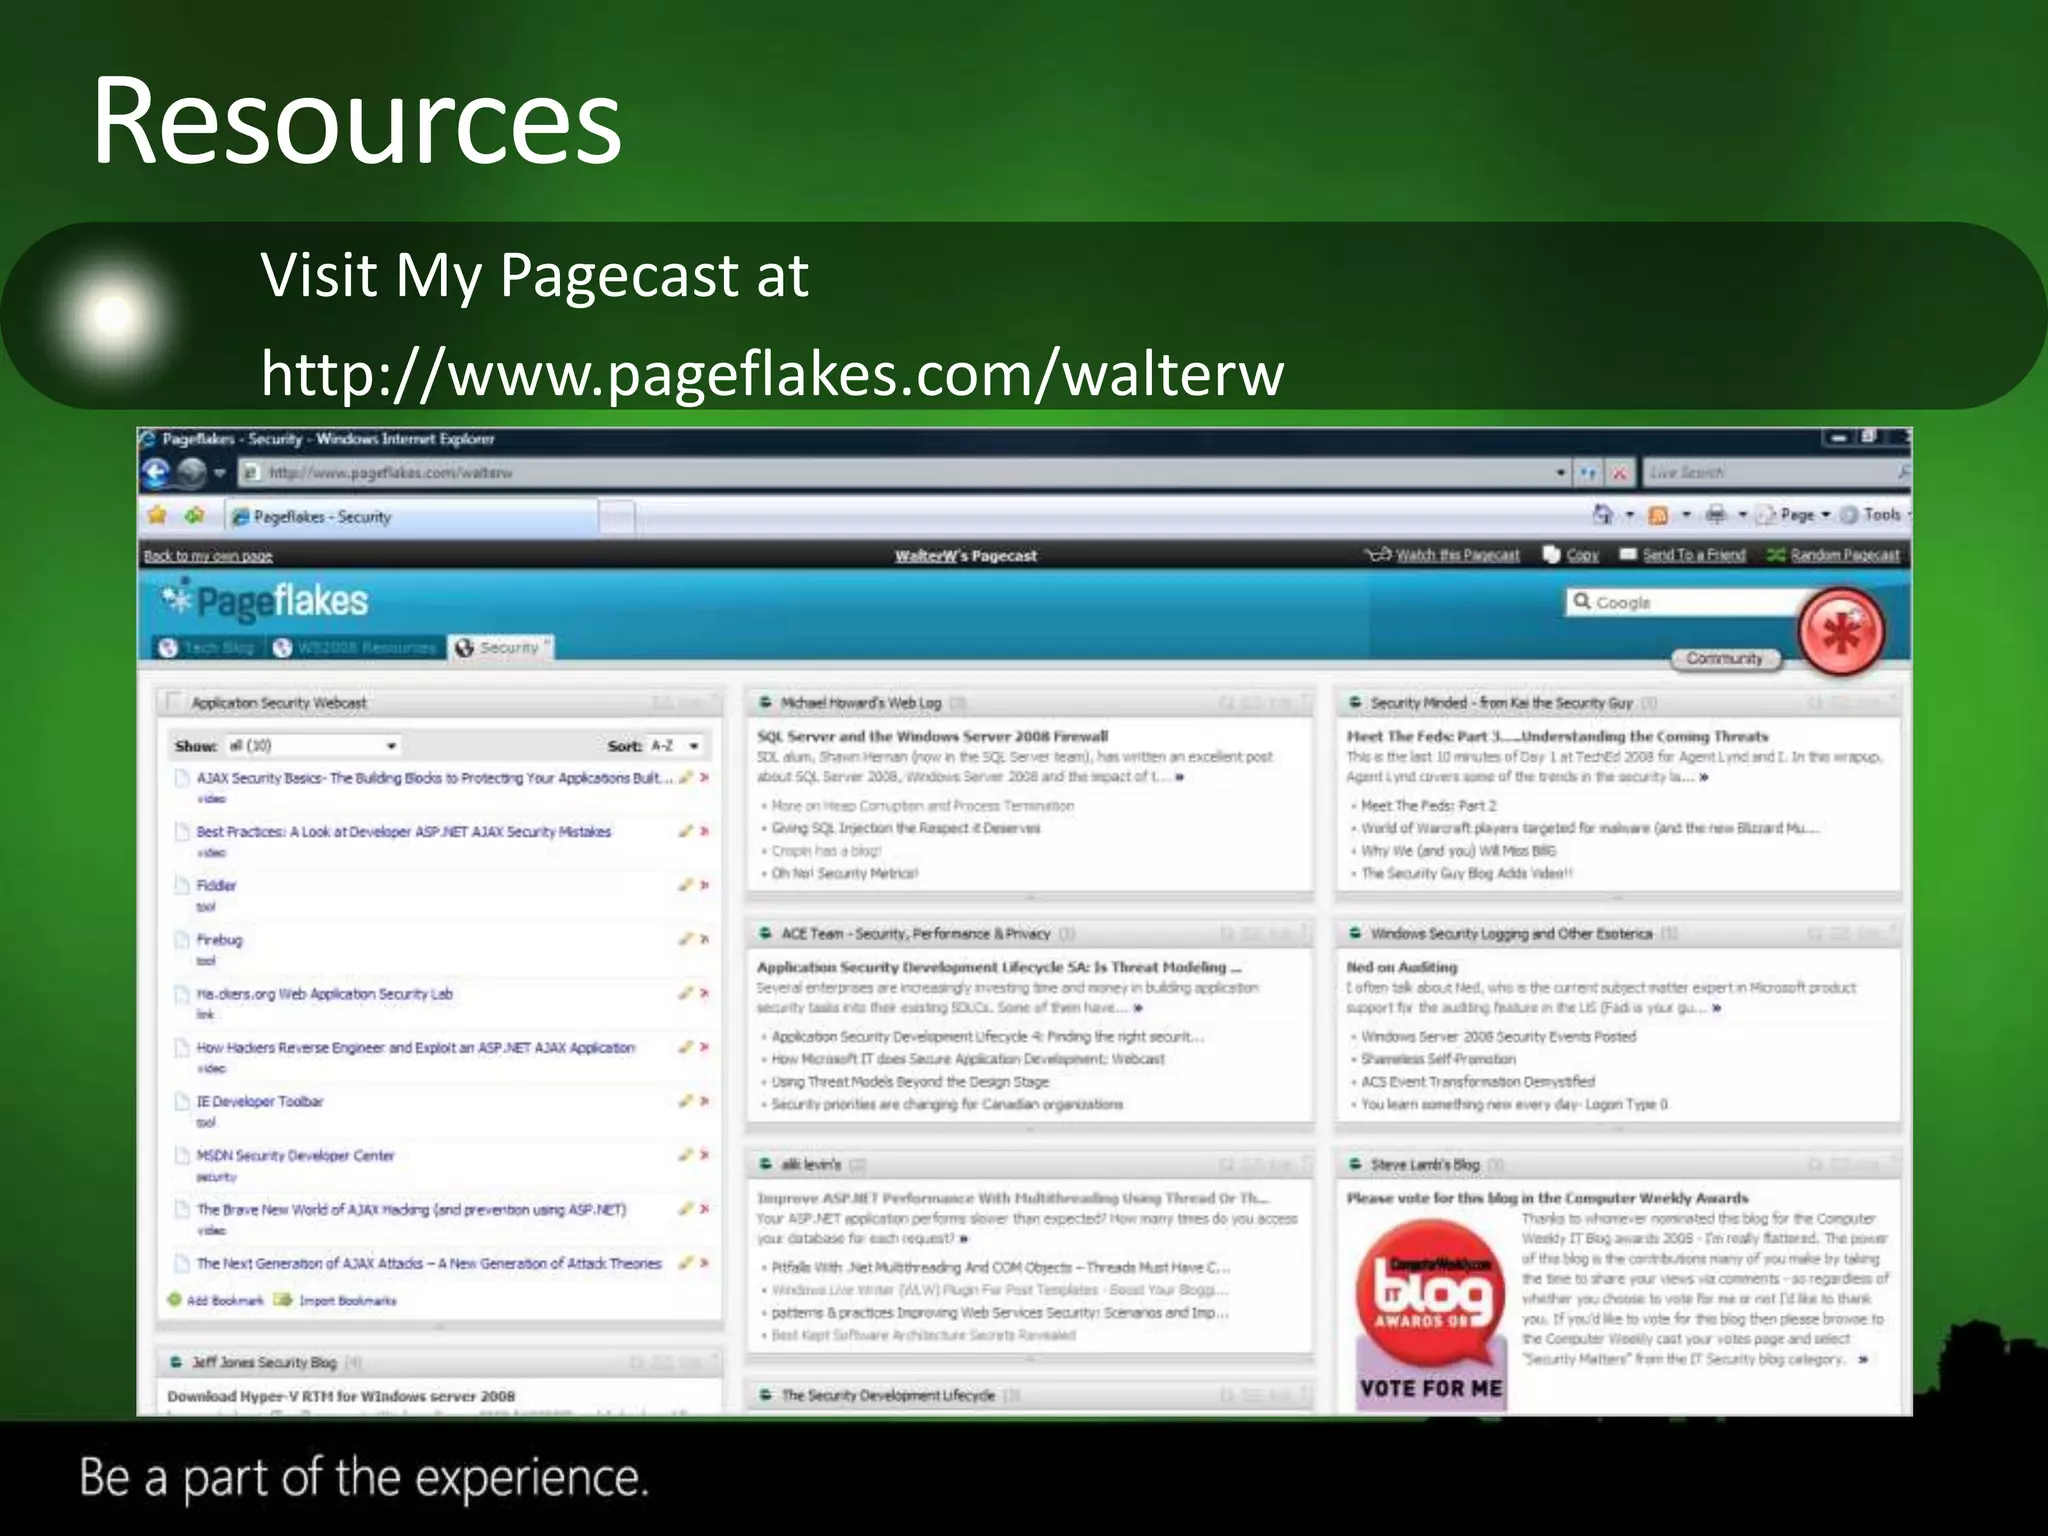
Task: Open SQL Server and Windows Server 2008 Firewall post
Action: tap(932, 736)
